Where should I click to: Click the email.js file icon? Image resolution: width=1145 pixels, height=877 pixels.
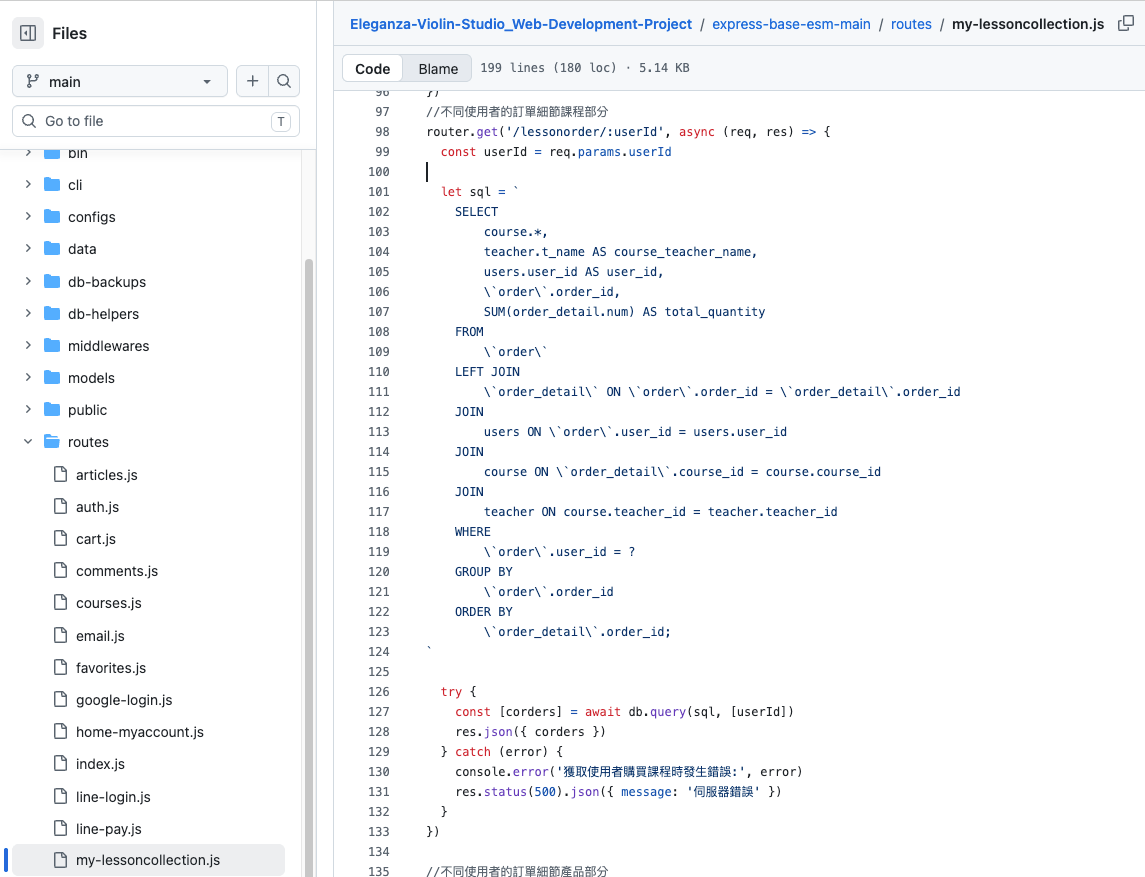61,636
